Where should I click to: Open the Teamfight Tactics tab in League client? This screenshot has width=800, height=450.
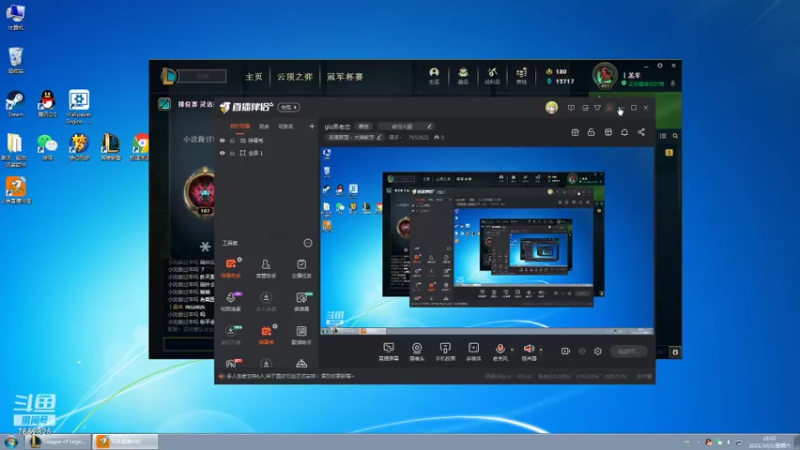click(x=294, y=77)
